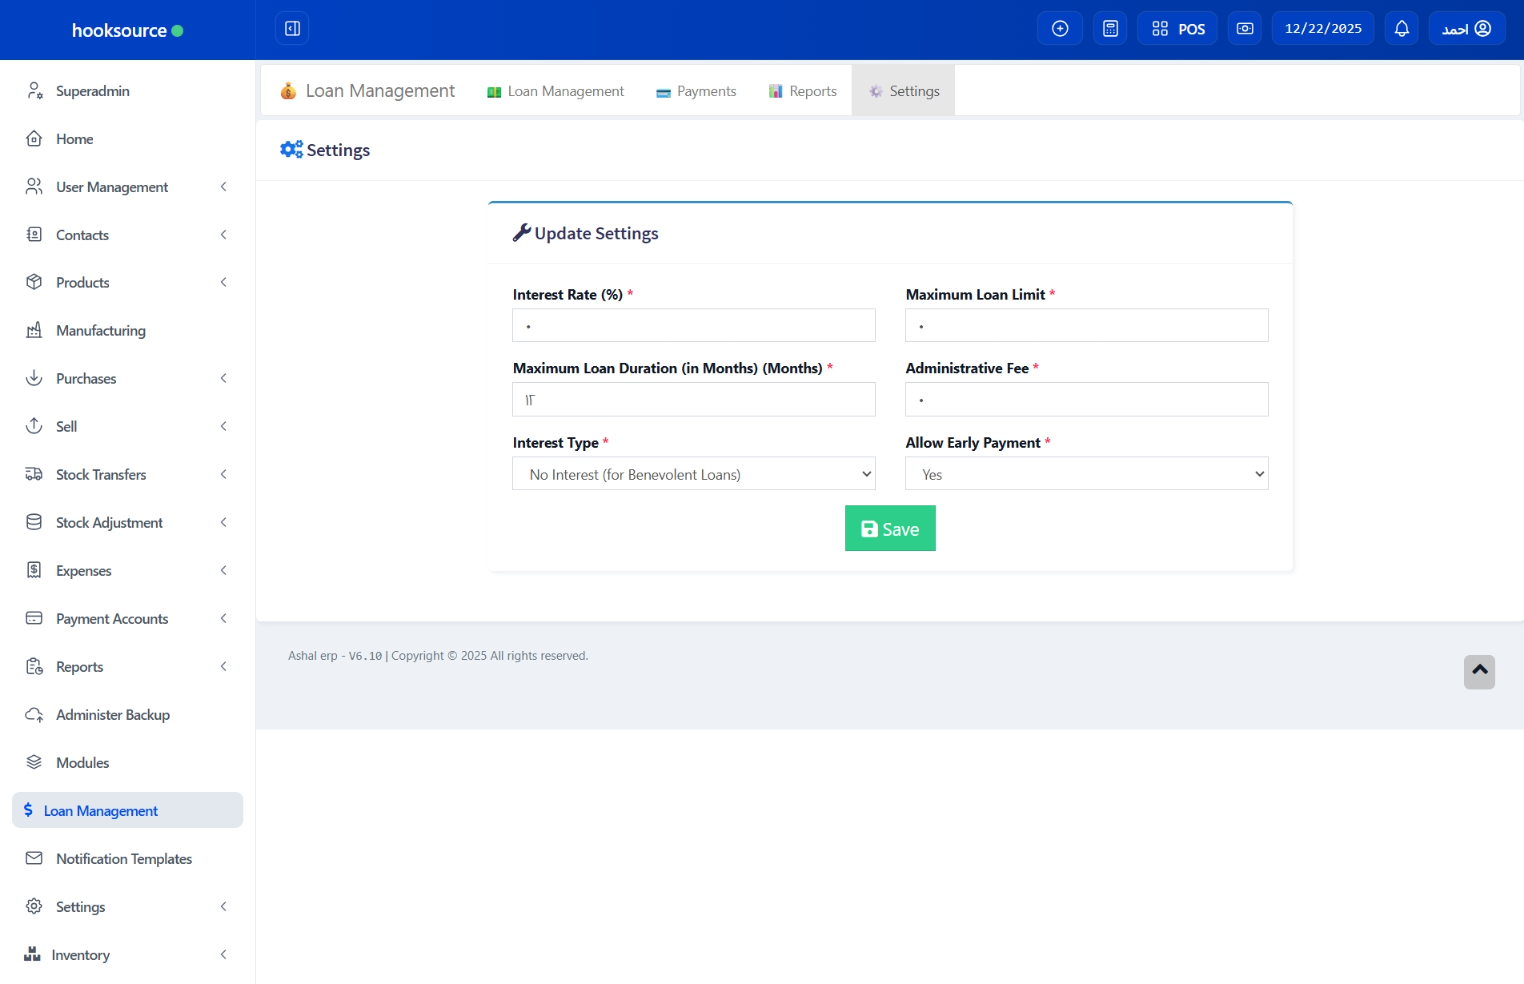Click the Manufacturing sidebar icon
This screenshot has width=1524, height=984.
34,330
